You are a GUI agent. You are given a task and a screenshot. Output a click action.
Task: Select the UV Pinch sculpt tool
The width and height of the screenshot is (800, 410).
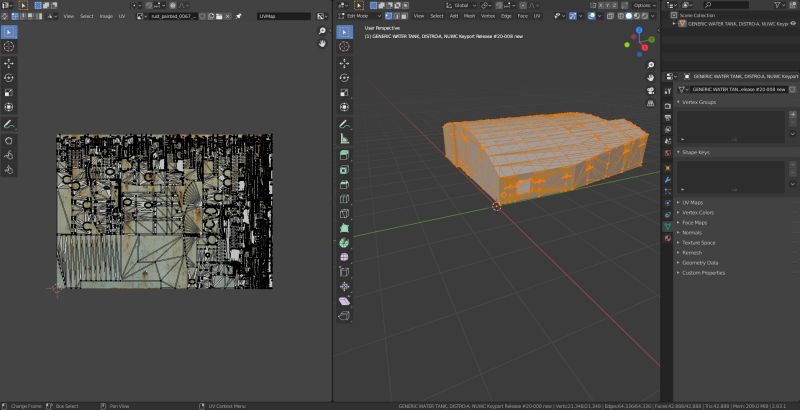(x=9, y=170)
